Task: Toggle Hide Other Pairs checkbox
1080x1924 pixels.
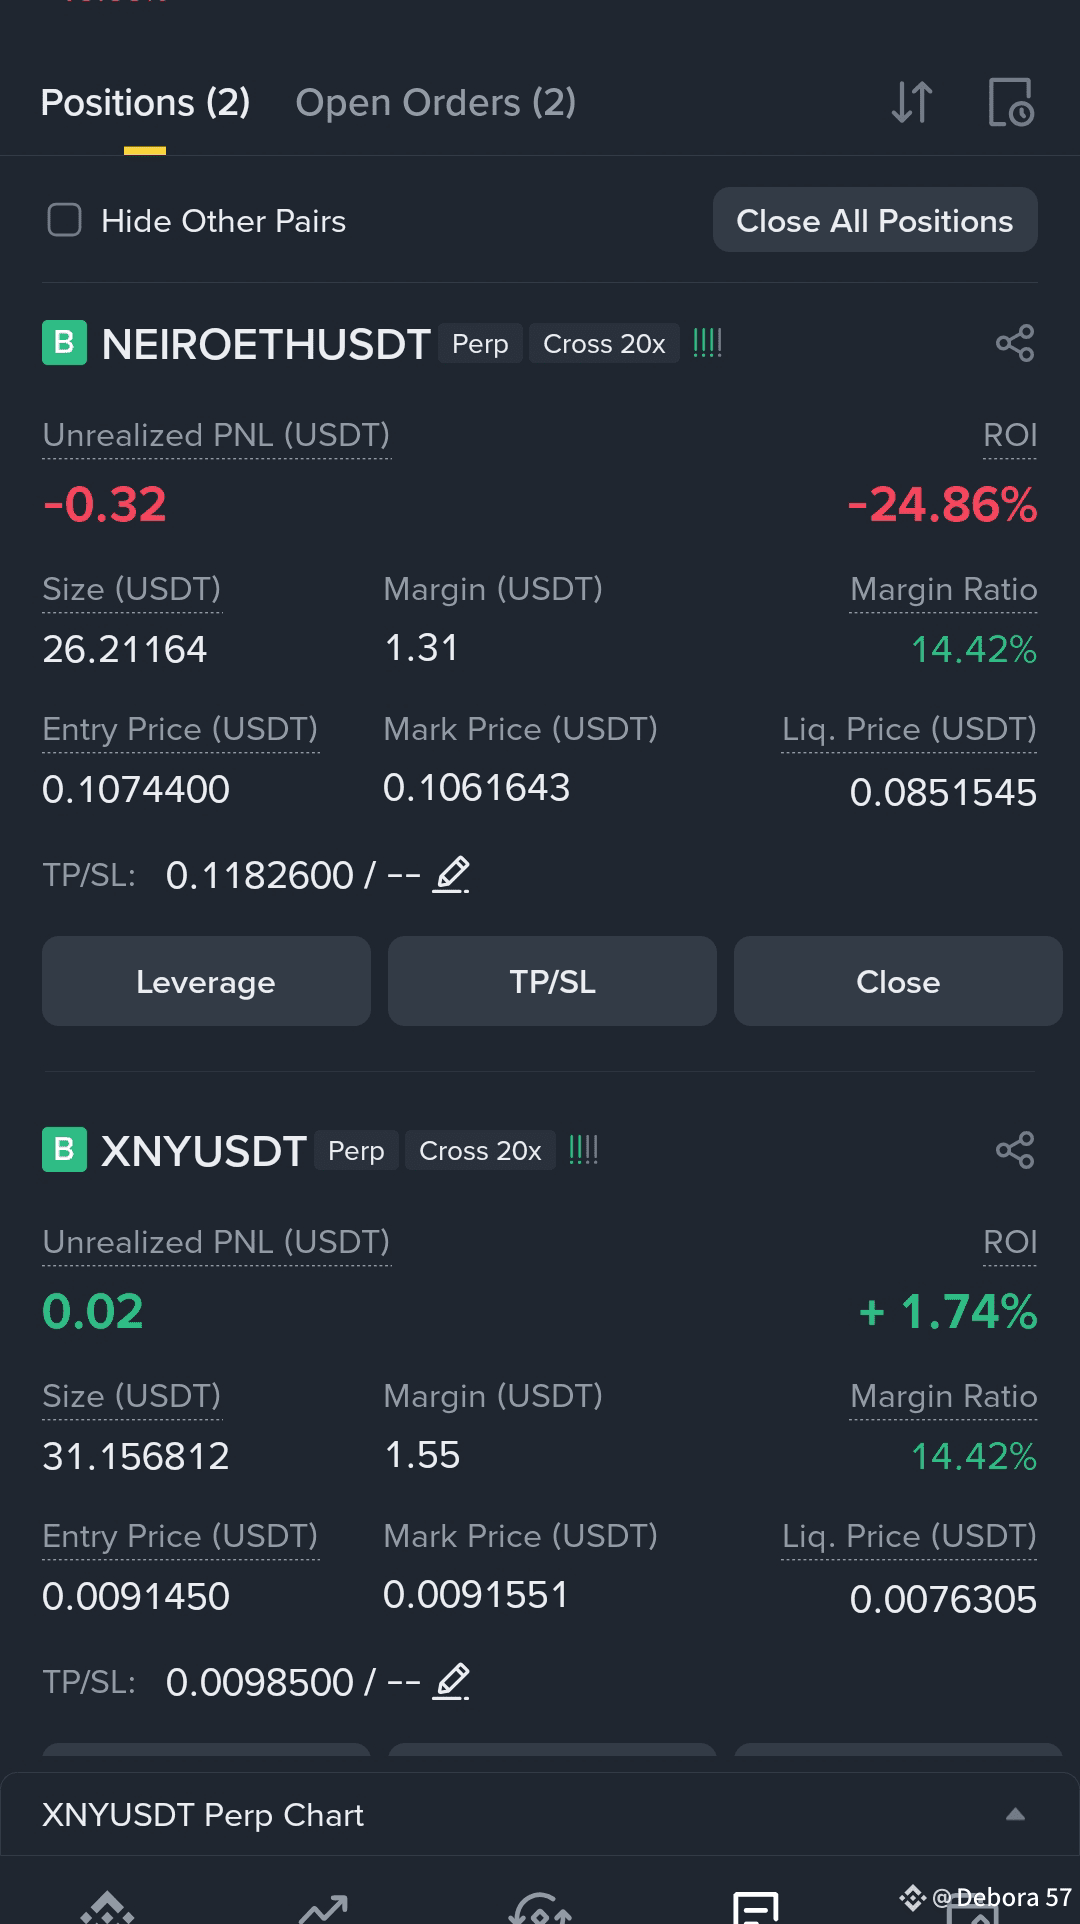Action: click(65, 220)
